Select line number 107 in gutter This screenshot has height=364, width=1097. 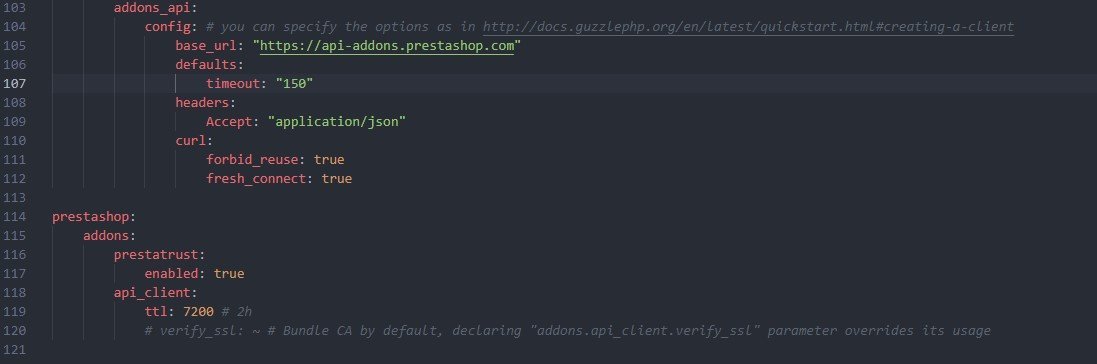[15, 83]
